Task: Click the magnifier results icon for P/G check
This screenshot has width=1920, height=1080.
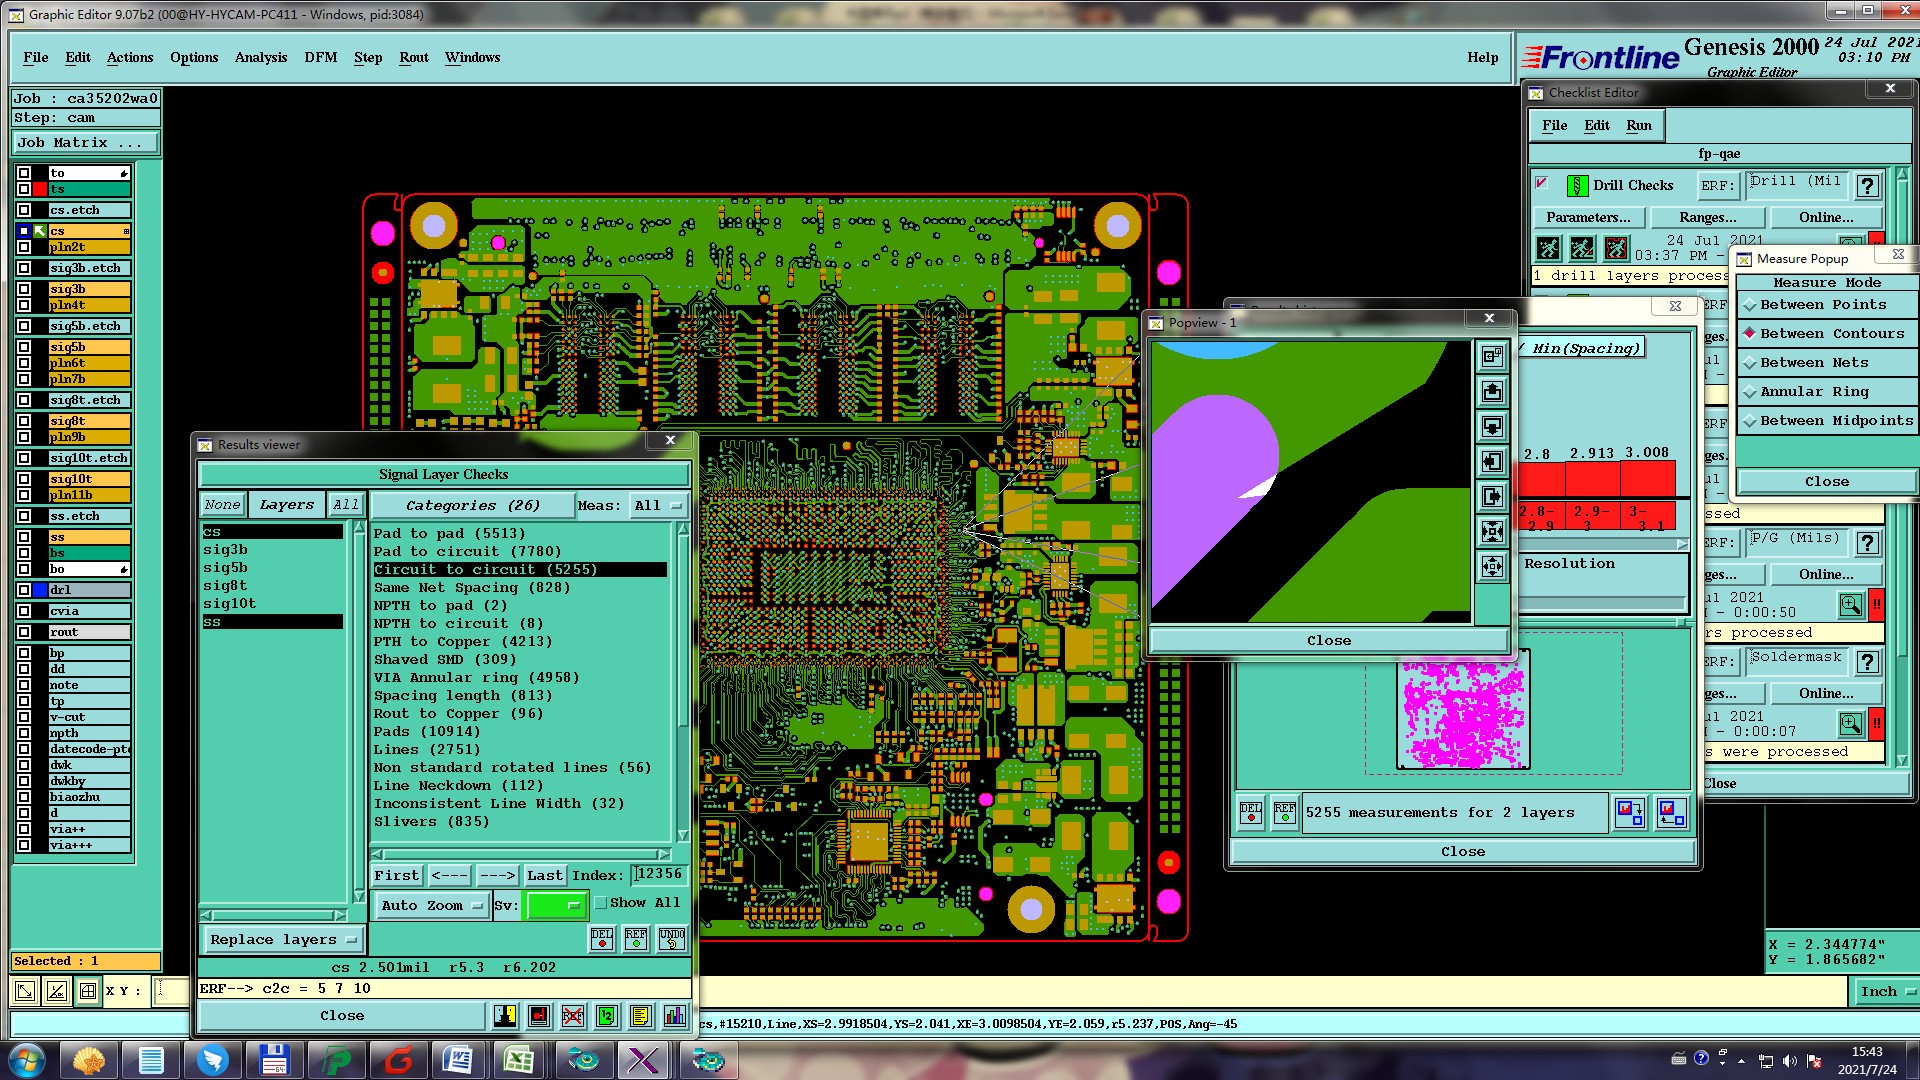Action: coord(1851,605)
